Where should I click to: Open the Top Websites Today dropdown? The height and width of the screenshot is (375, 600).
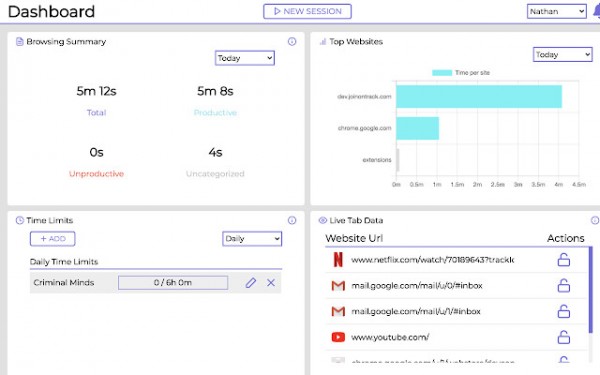pyautogui.click(x=562, y=55)
